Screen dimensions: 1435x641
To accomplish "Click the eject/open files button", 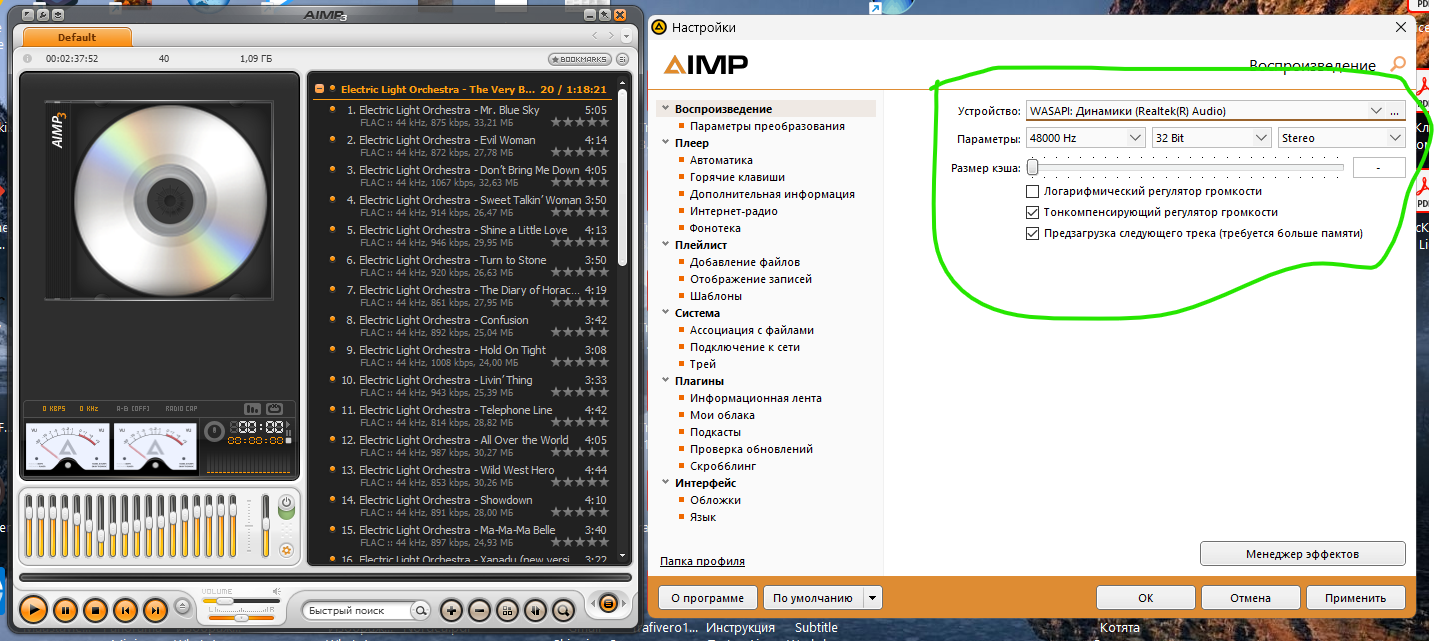I will pos(182,606).
